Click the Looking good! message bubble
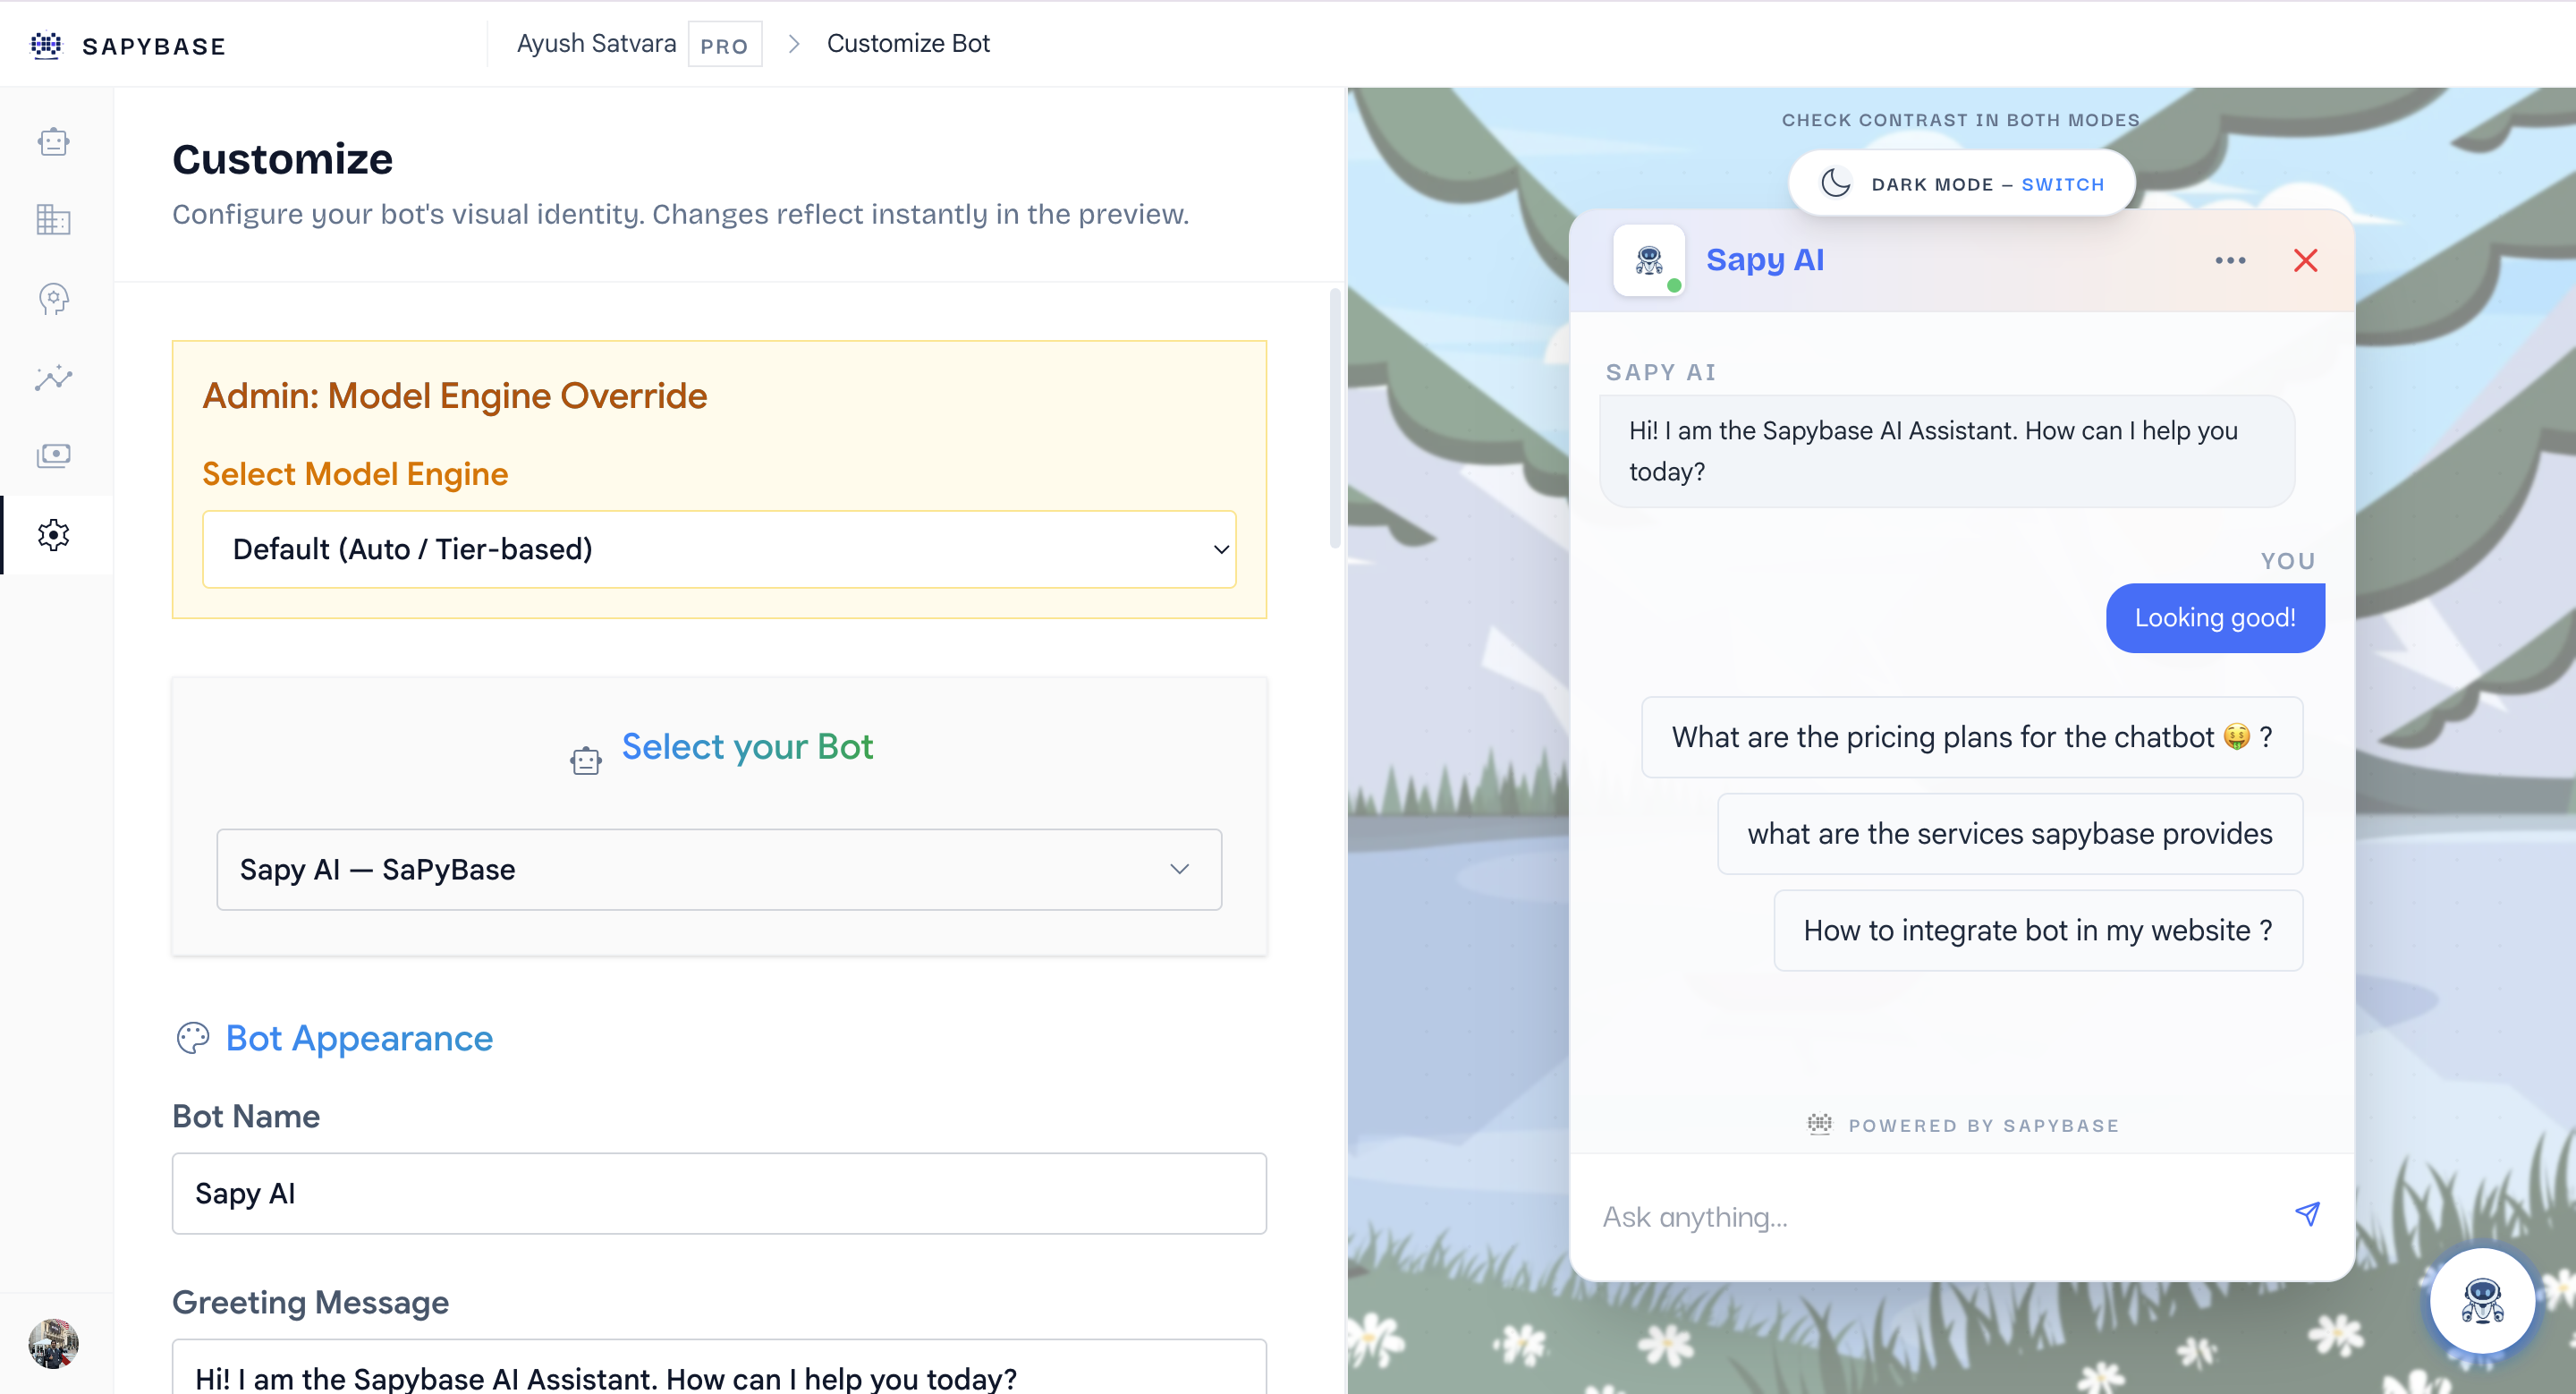 click(2215, 618)
